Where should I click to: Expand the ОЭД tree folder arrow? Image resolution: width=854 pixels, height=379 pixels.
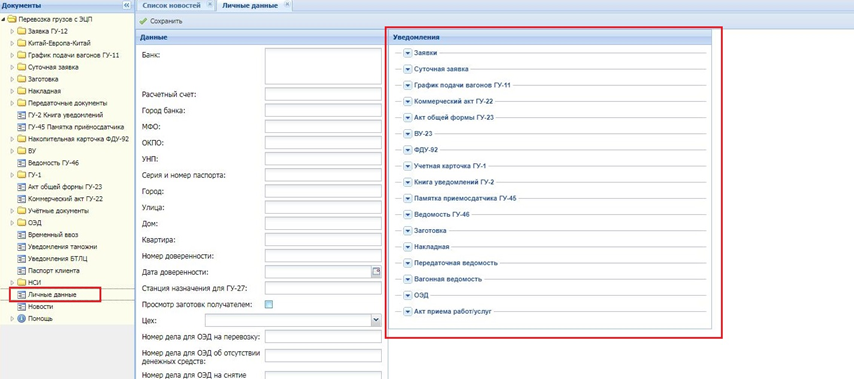coord(13,223)
